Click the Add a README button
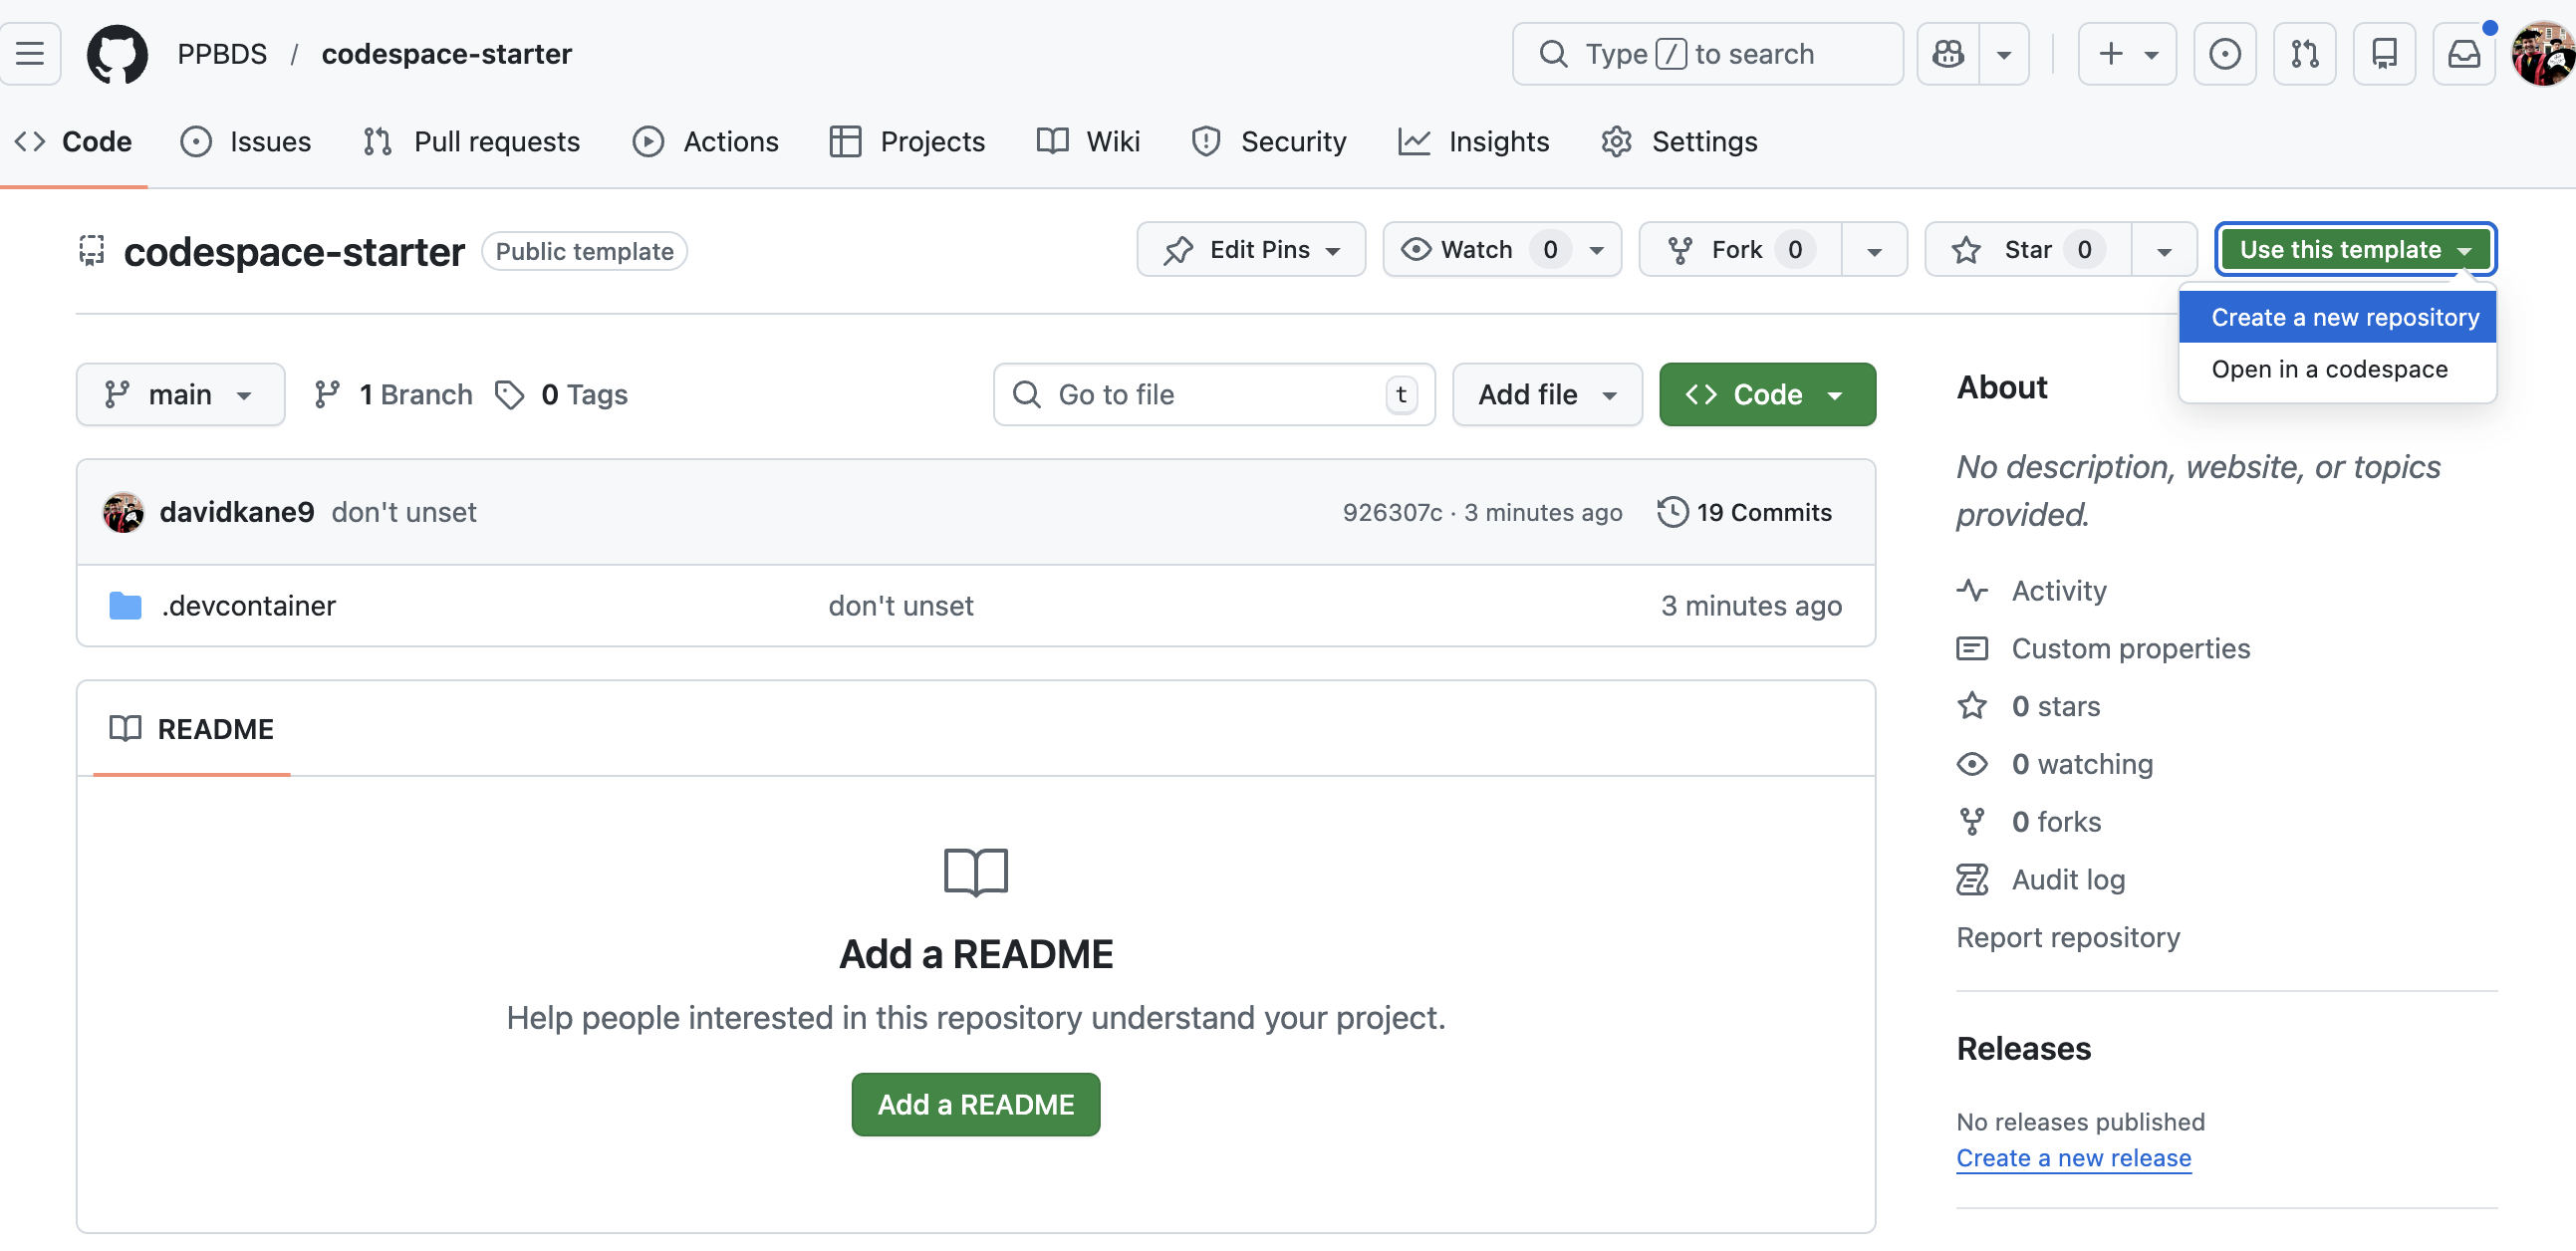Screen dimensions: 2576x1251 click(x=975, y=1104)
